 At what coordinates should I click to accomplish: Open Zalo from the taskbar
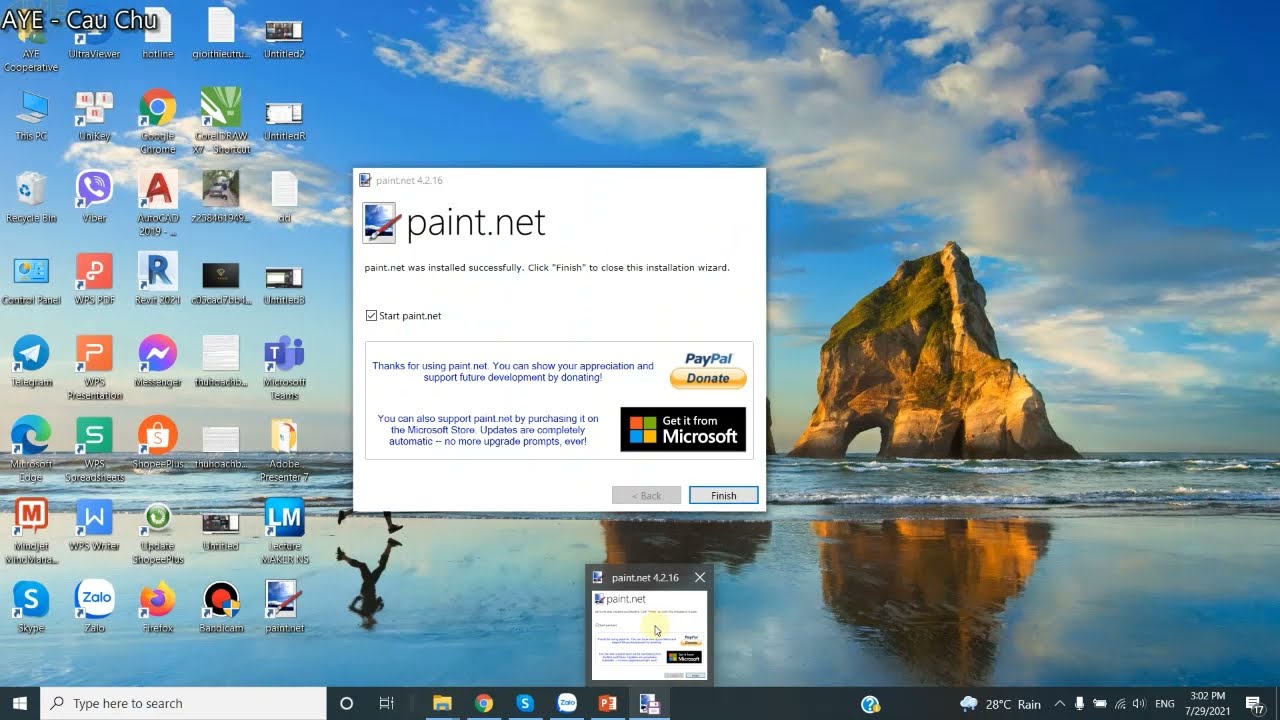click(x=566, y=703)
